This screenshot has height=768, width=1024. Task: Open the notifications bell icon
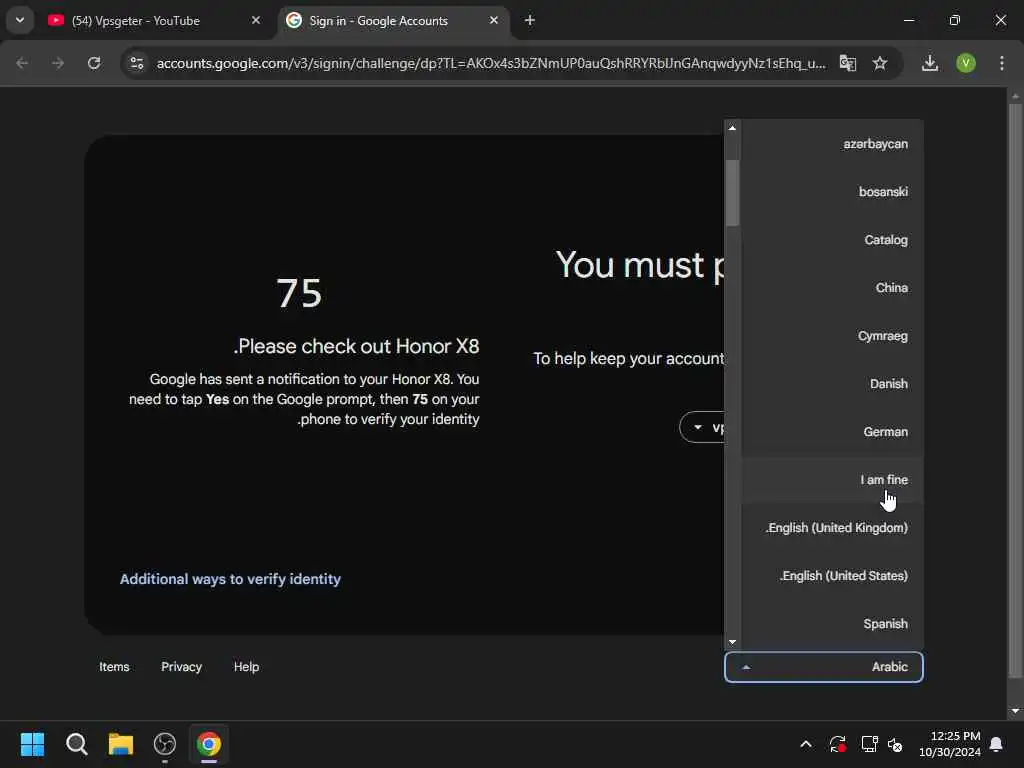click(997, 744)
